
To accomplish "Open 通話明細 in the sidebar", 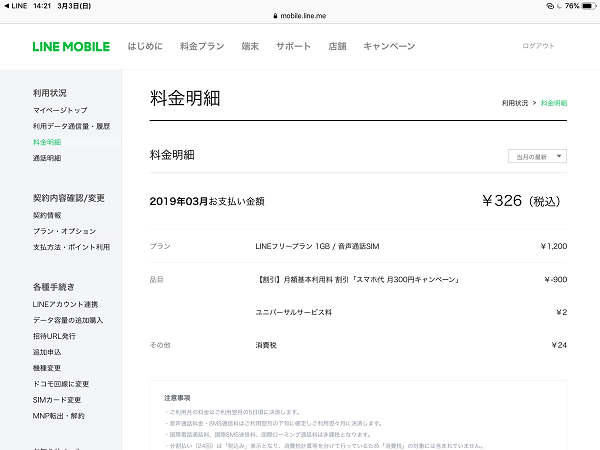I will (47, 158).
